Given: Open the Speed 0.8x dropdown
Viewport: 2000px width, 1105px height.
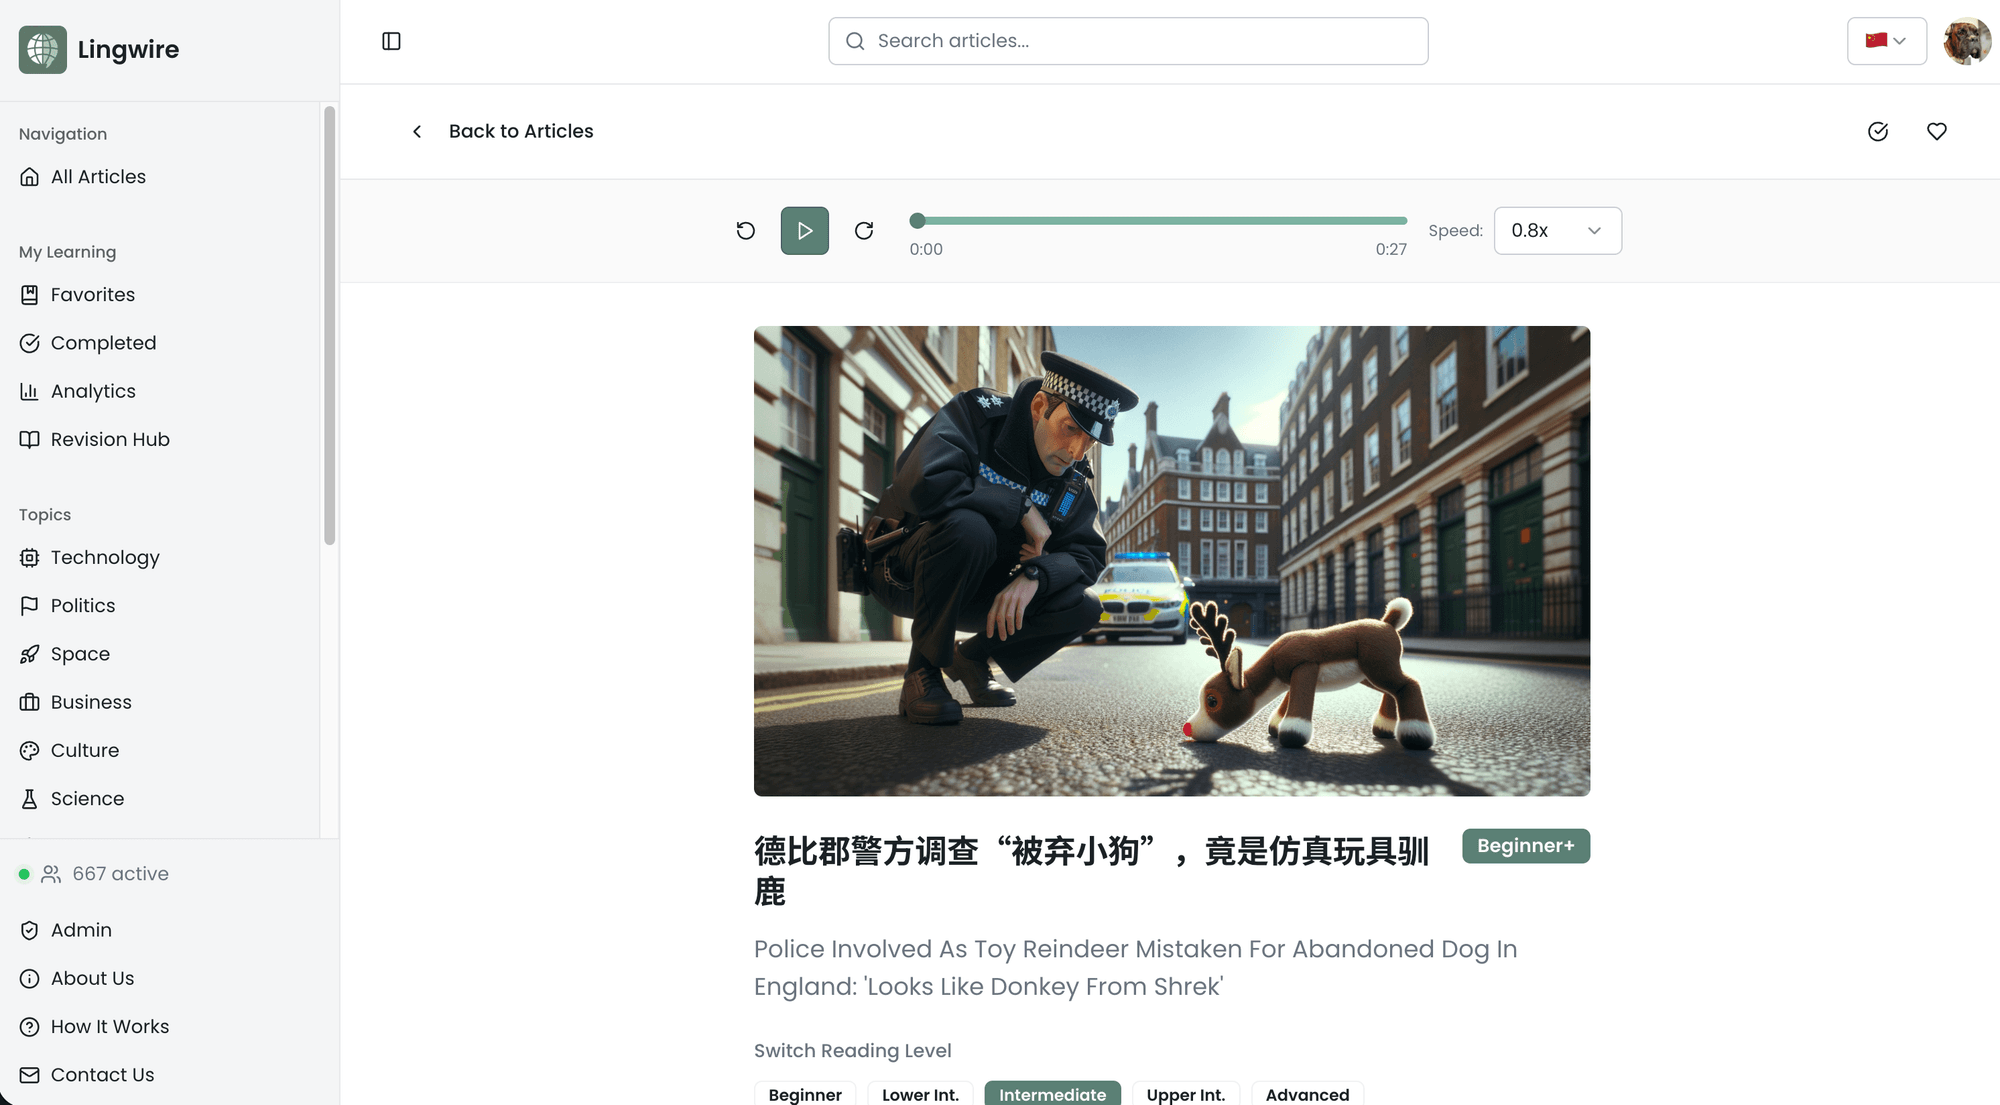Looking at the screenshot, I should point(1557,231).
